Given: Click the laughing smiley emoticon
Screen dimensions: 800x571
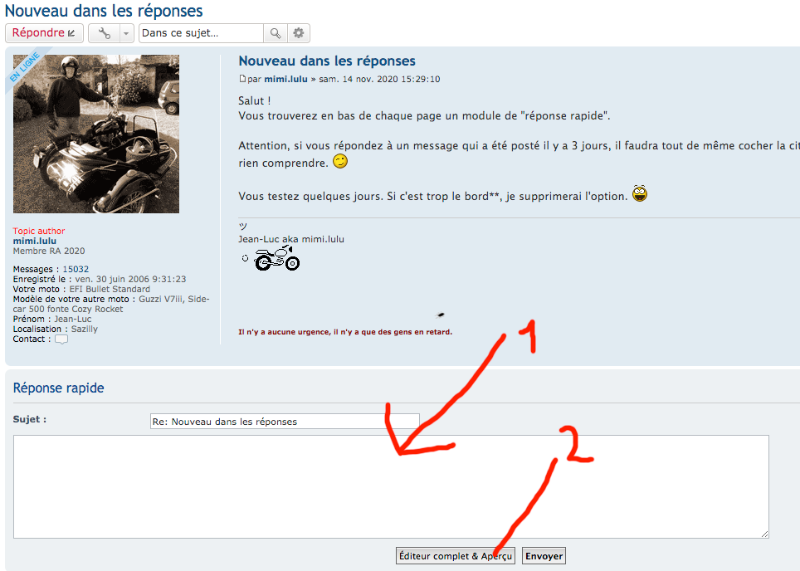Looking at the screenshot, I should (640, 194).
